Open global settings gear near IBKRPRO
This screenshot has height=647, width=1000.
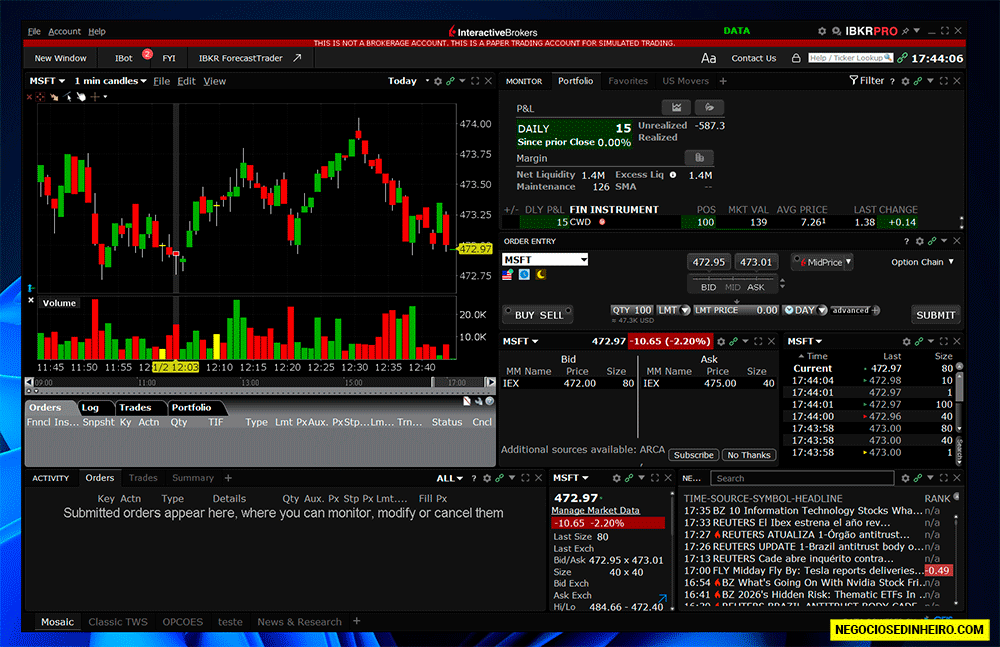822,31
